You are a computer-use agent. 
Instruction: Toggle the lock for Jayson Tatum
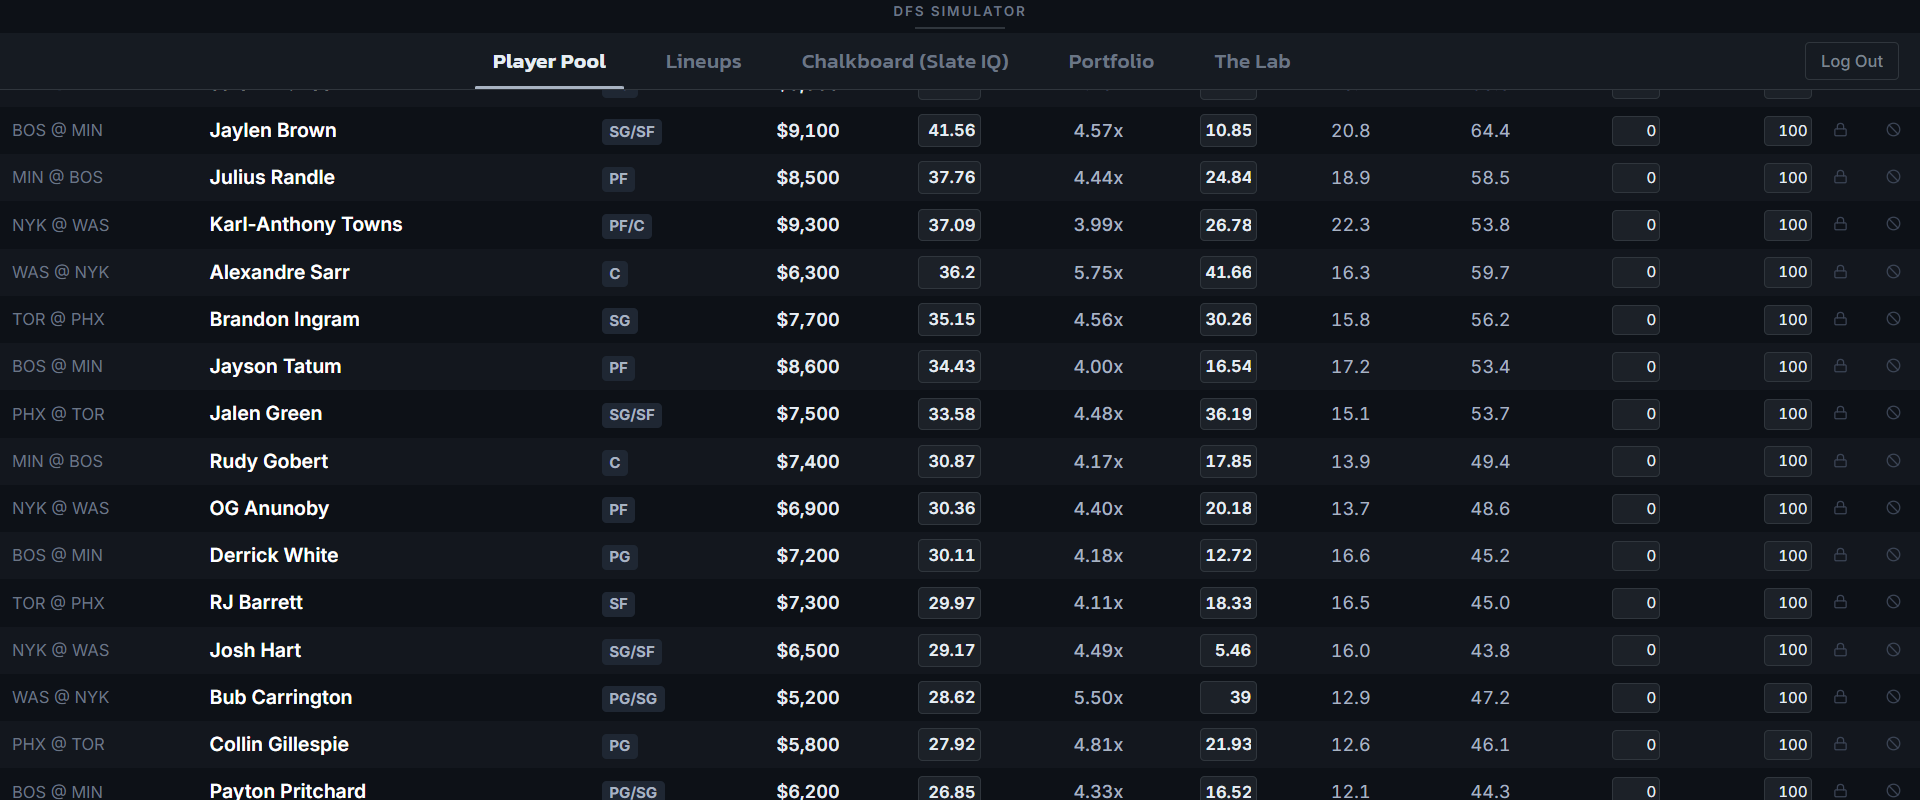1841,366
